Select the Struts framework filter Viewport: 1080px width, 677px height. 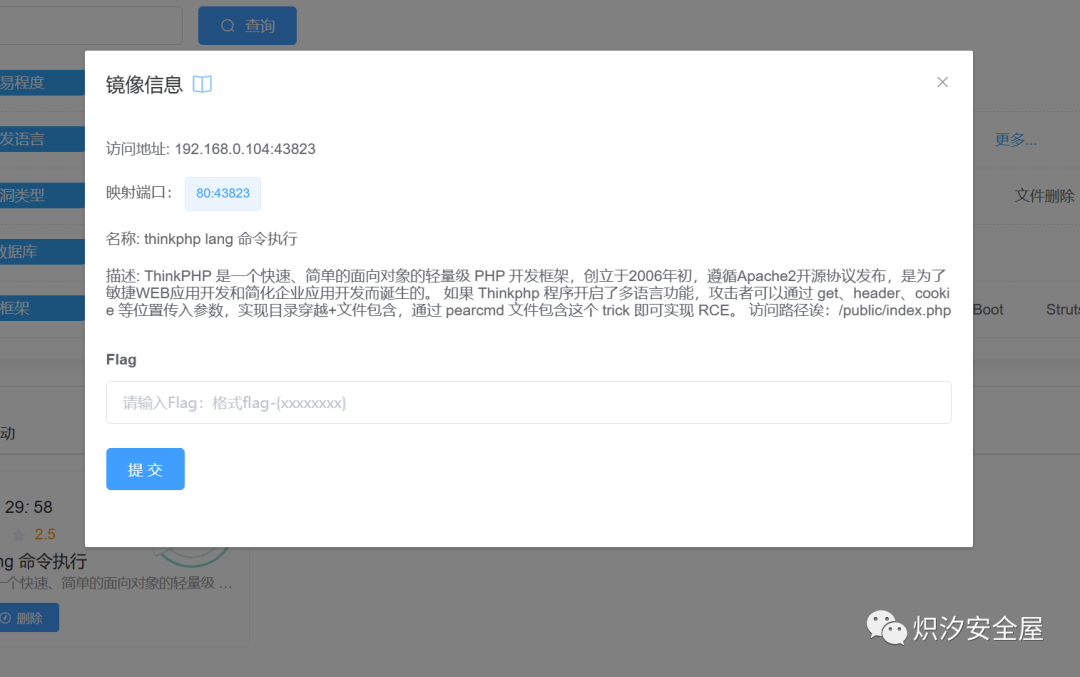(1063, 310)
